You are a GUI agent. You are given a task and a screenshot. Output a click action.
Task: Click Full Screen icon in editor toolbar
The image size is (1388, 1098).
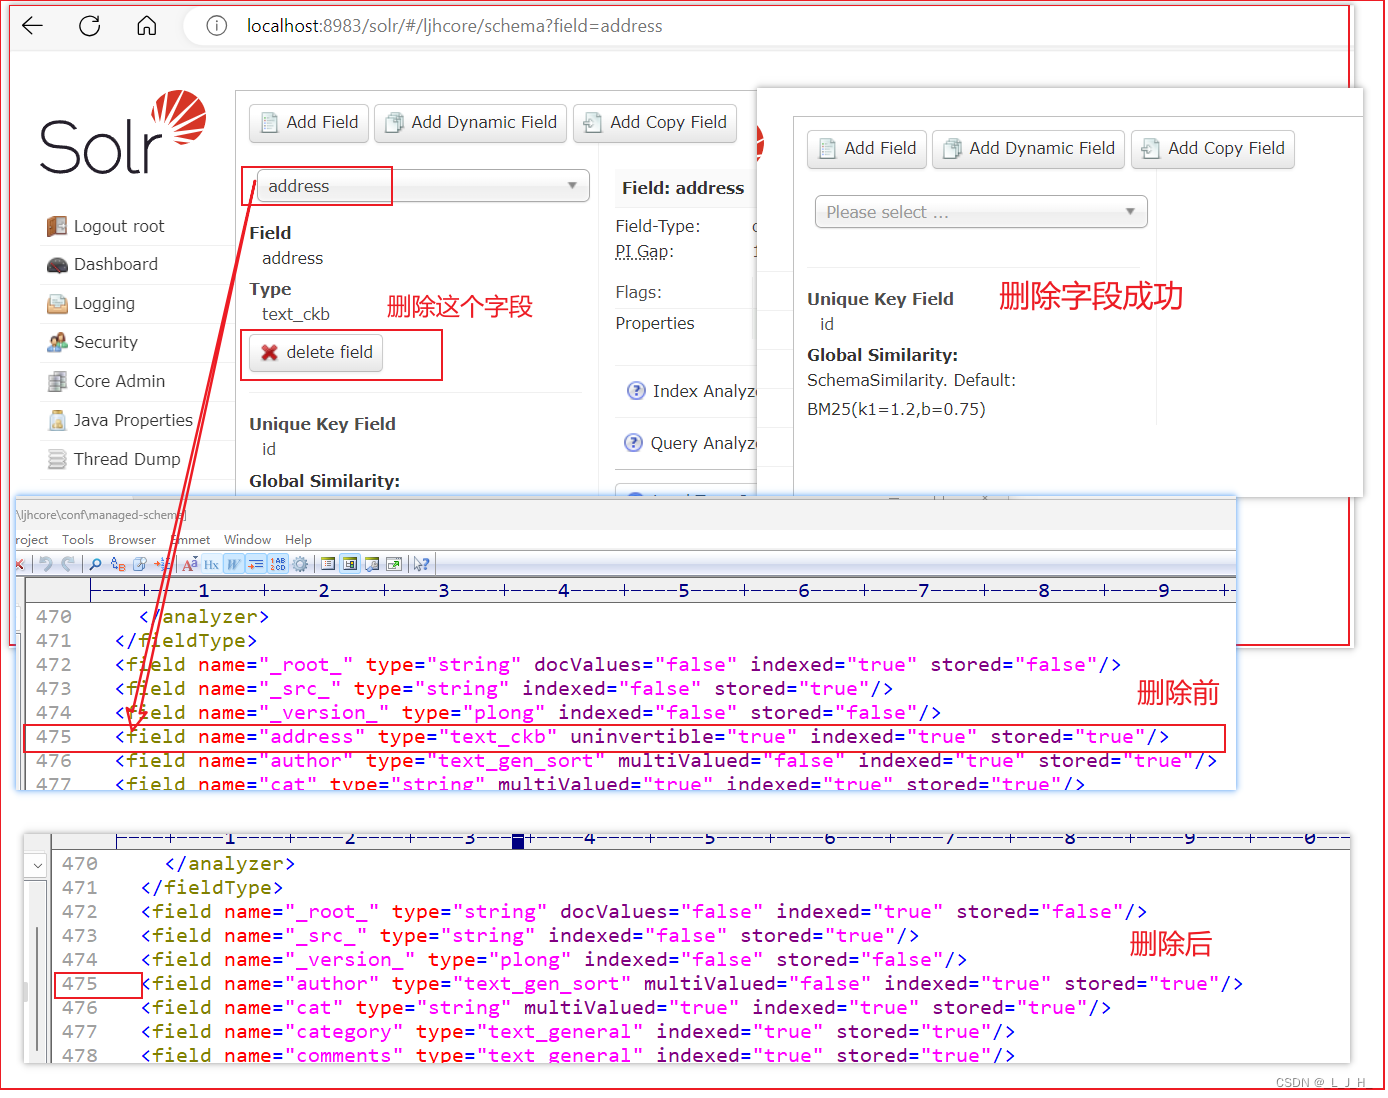(394, 564)
